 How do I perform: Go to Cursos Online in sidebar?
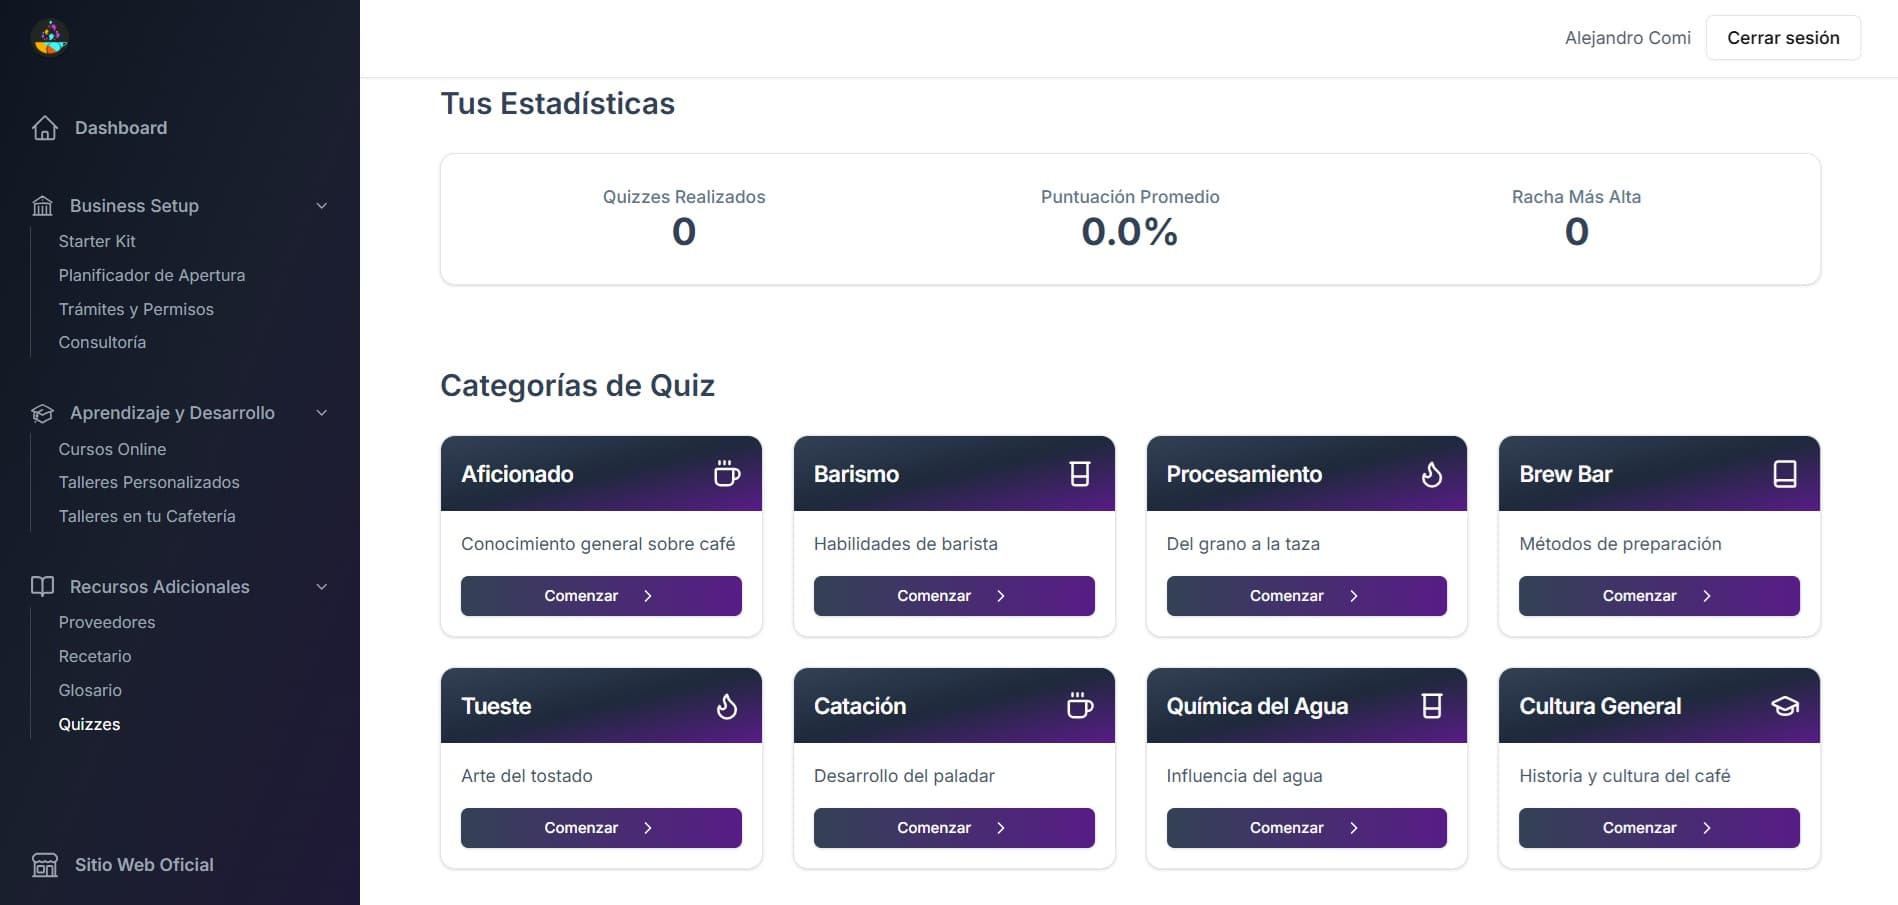112,449
